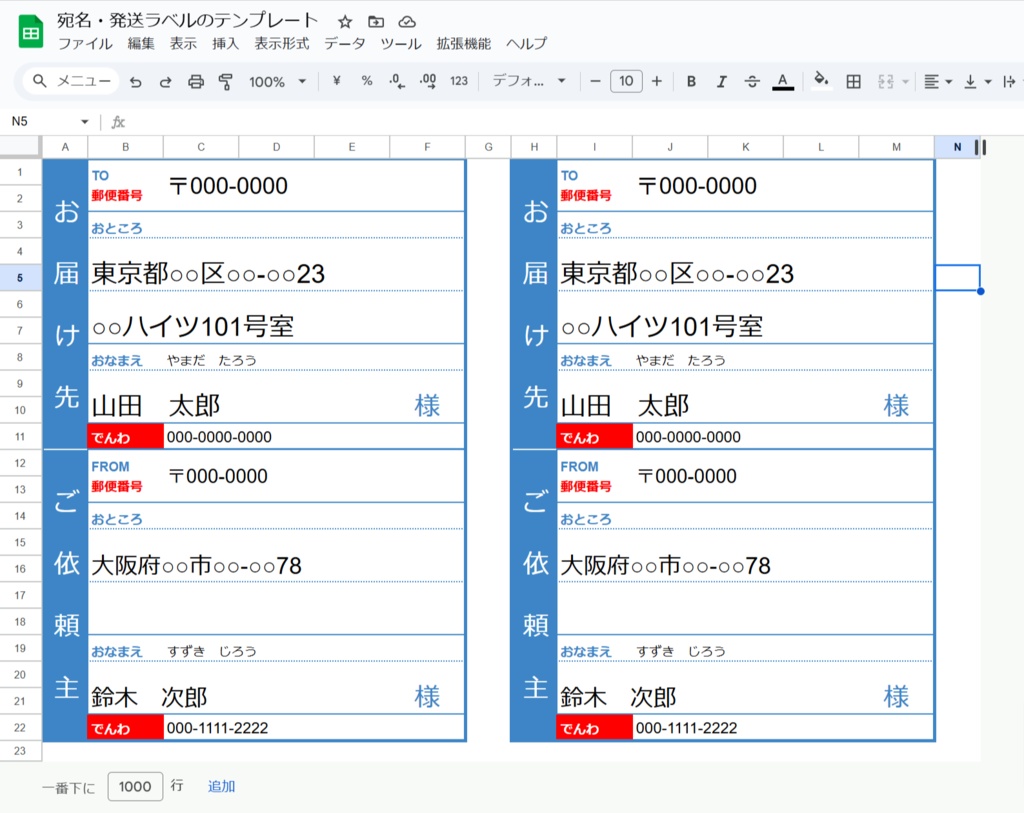1024x813 pixels.
Task: Select column A header
Action: pyautogui.click(x=65, y=147)
